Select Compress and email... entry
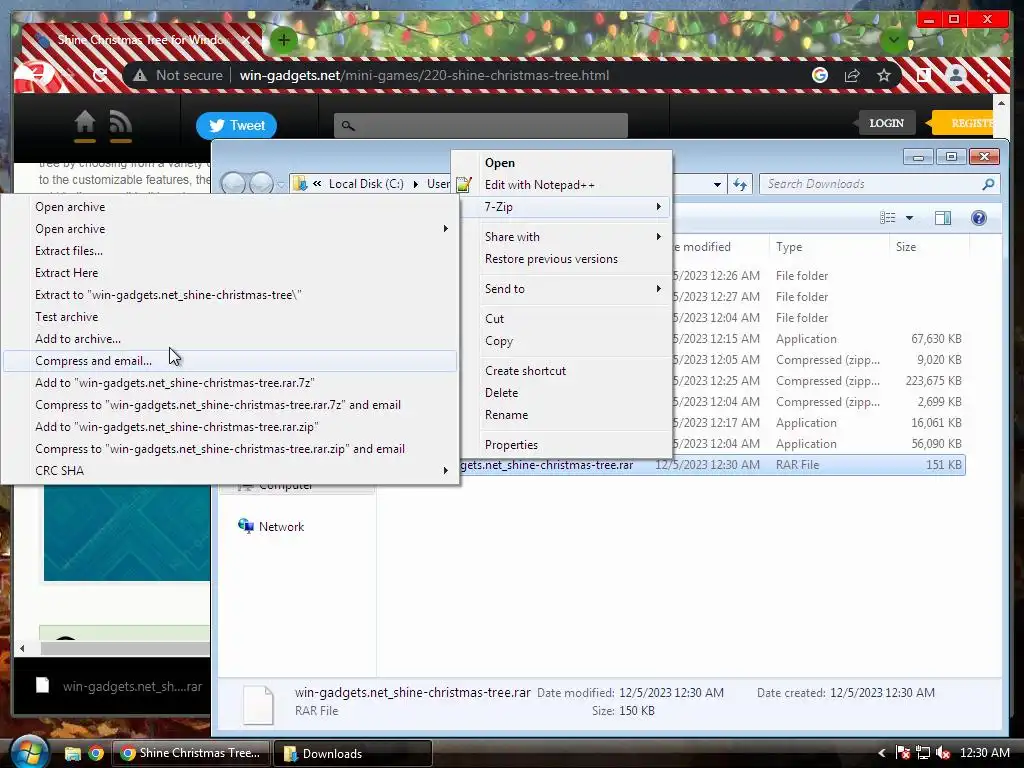The image size is (1024, 768). click(230, 361)
